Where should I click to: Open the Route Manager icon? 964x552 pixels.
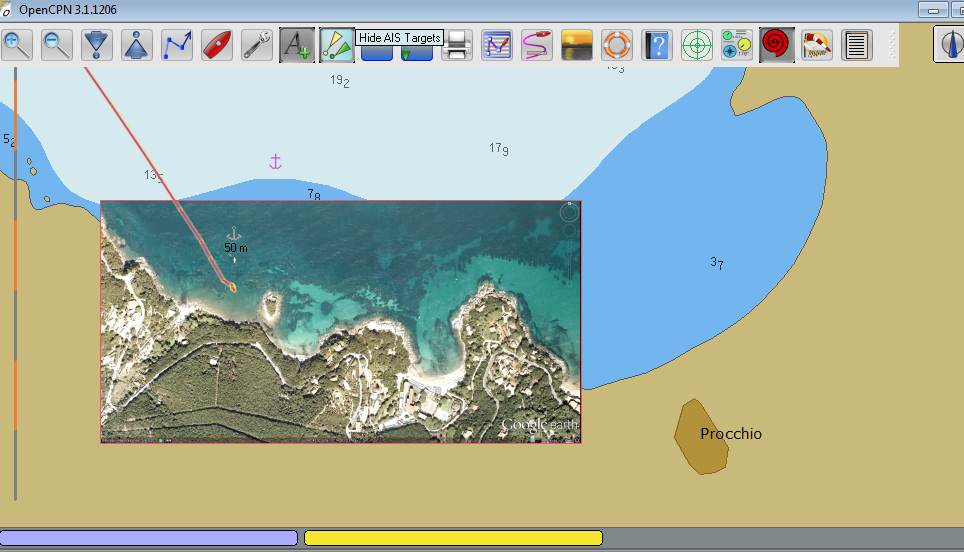coord(497,45)
